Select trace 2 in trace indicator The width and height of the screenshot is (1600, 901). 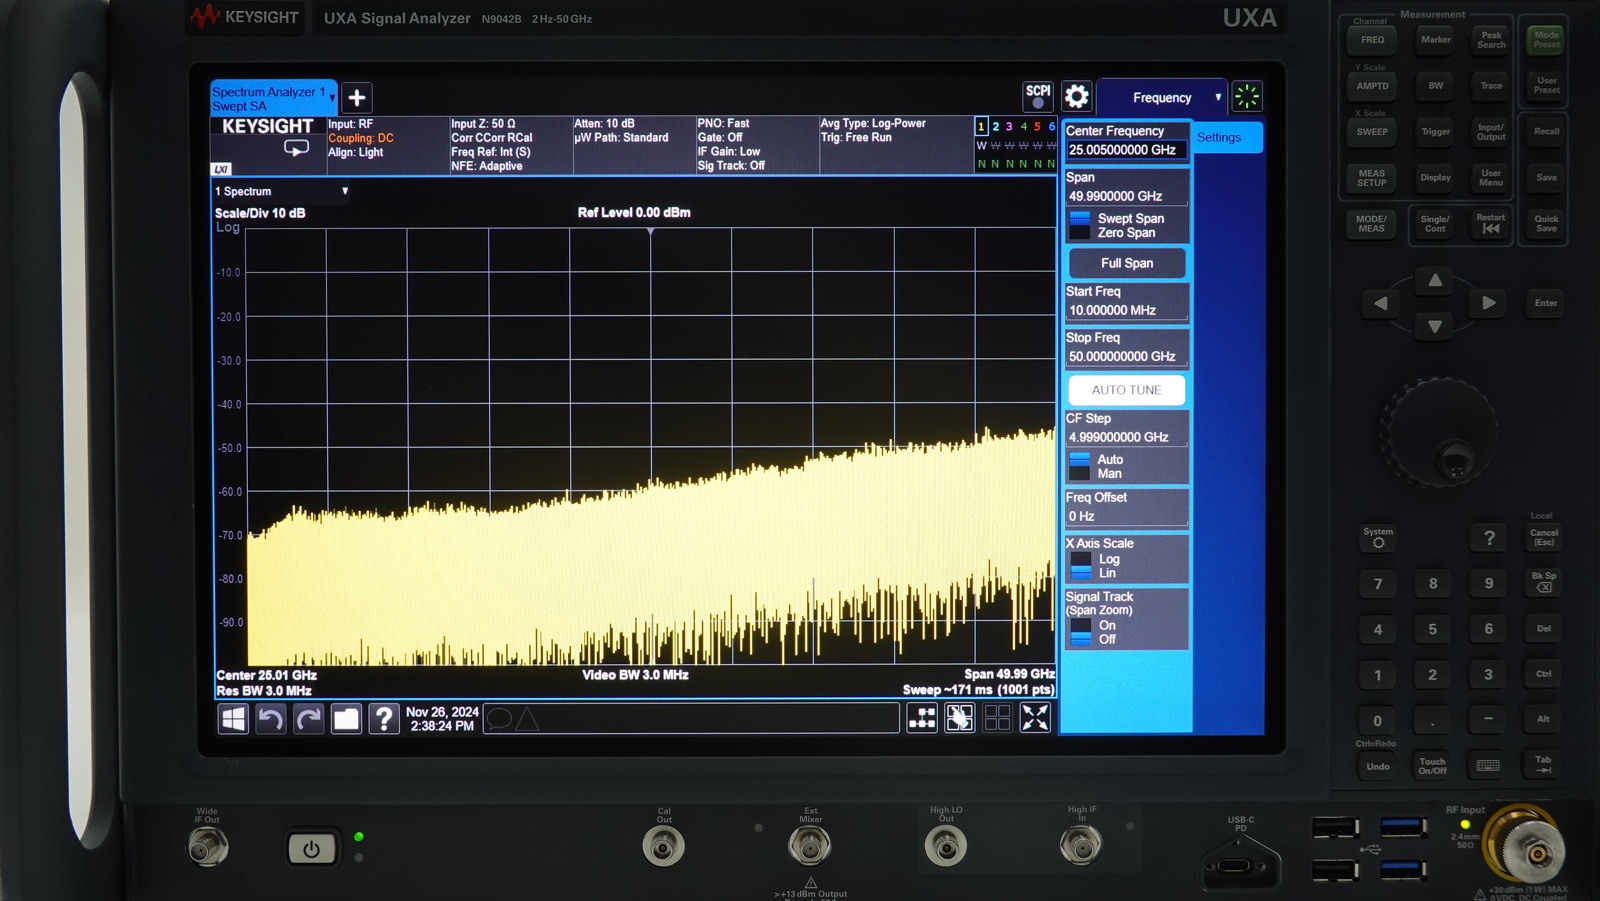[x=995, y=126]
